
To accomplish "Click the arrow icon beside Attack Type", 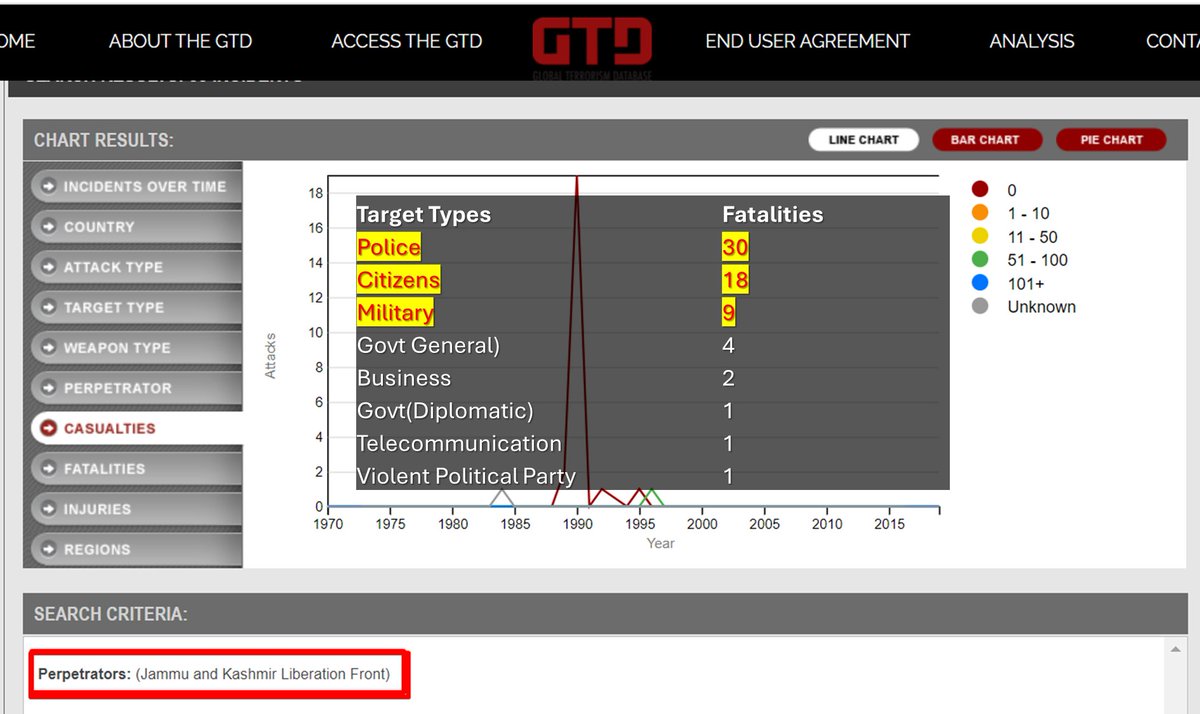I will pos(47,267).
